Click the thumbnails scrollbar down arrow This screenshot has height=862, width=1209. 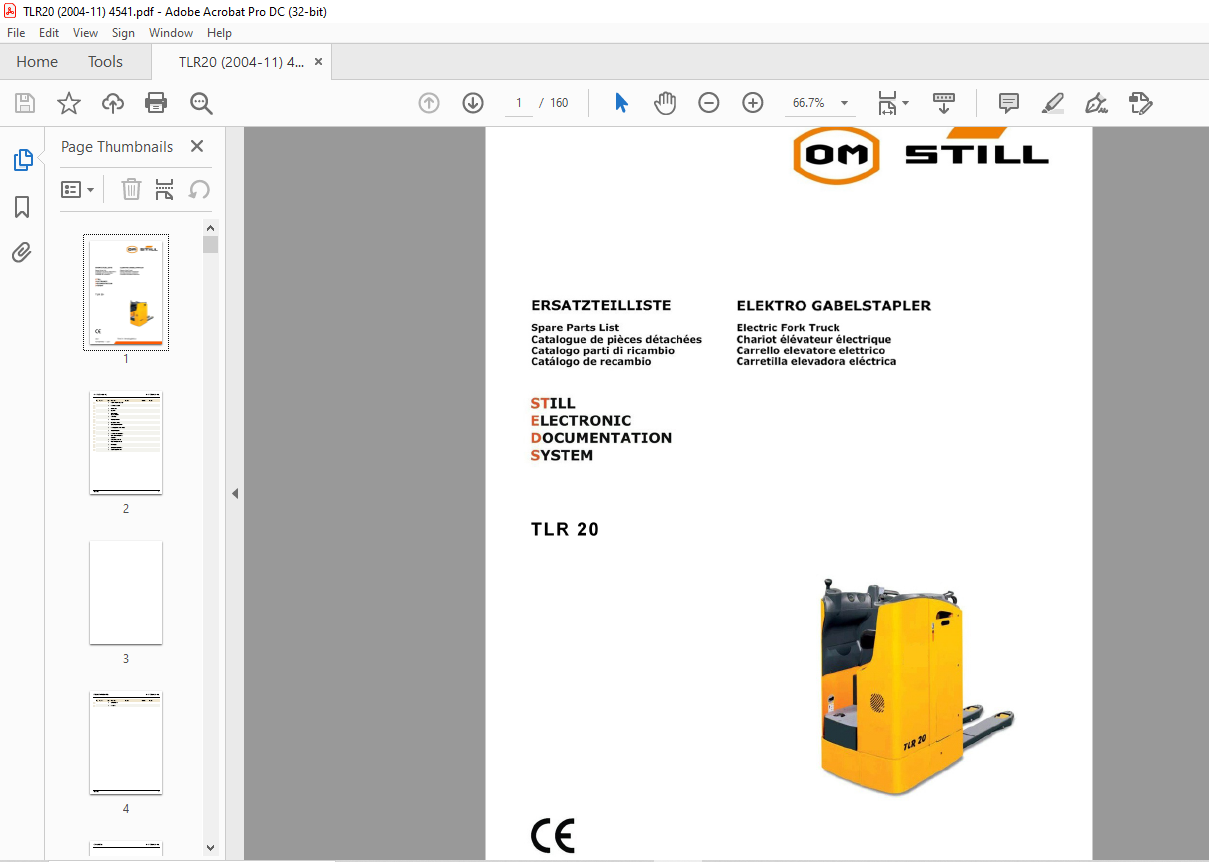click(x=210, y=847)
